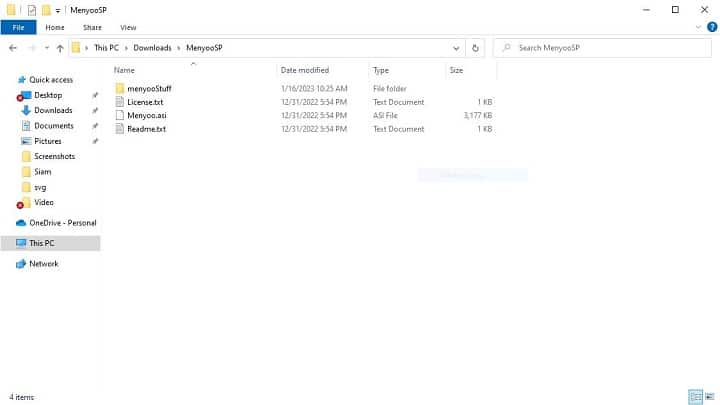Select the Menyoo.asi file name
Screen dimensions: 720x405
click(x=146, y=115)
